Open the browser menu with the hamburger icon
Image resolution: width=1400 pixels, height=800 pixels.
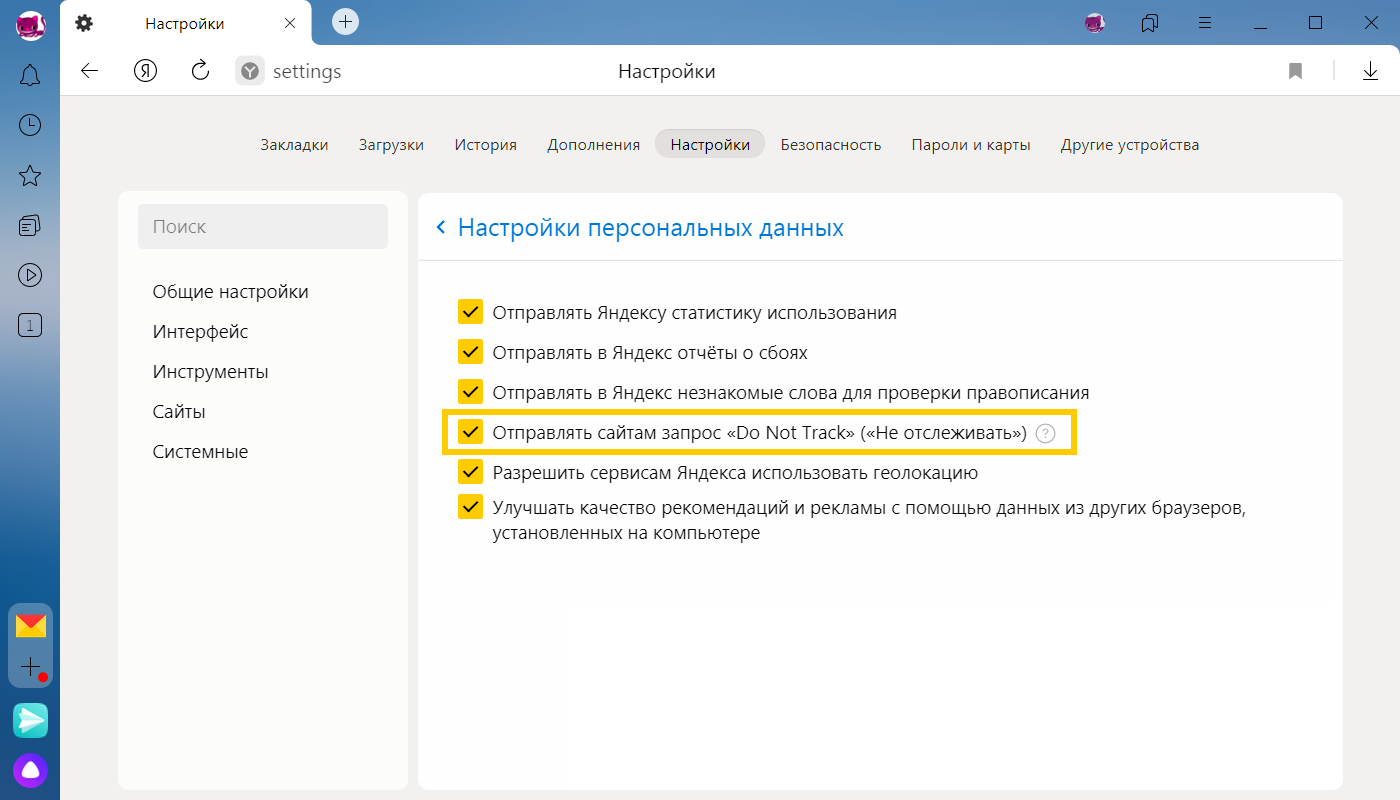click(1205, 22)
